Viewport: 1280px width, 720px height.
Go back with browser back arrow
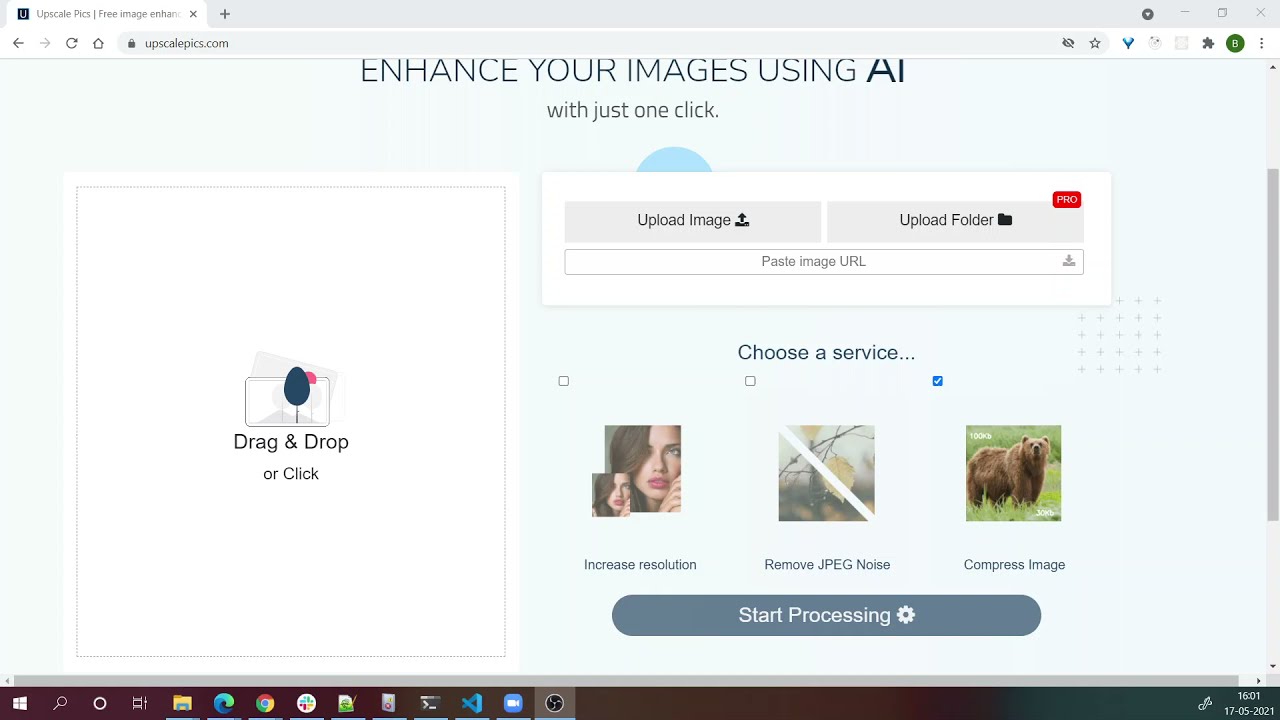point(18,43)
